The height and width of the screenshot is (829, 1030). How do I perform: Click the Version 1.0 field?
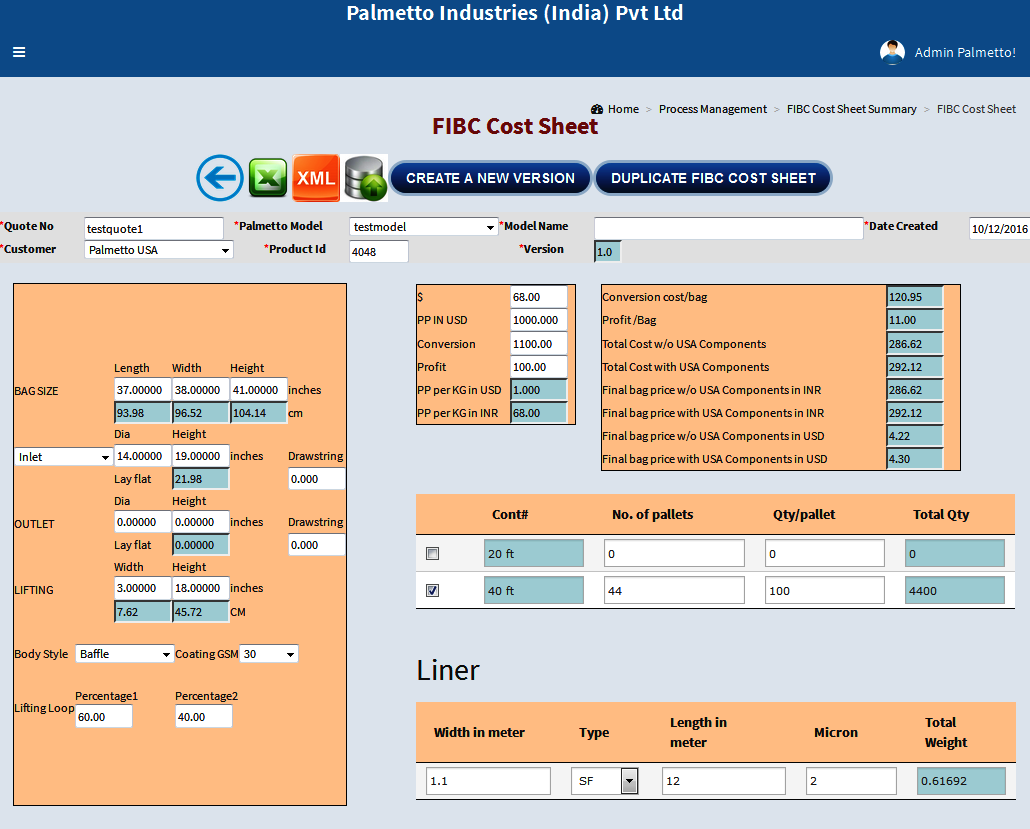(x=608, y=252)
